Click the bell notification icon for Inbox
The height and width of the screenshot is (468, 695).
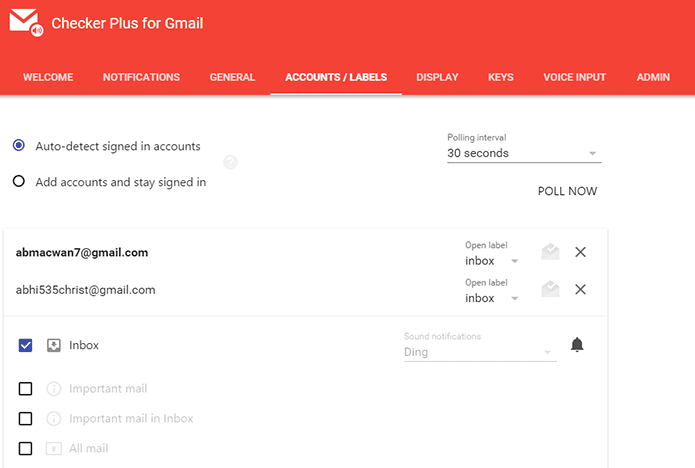tap(577, 344)
